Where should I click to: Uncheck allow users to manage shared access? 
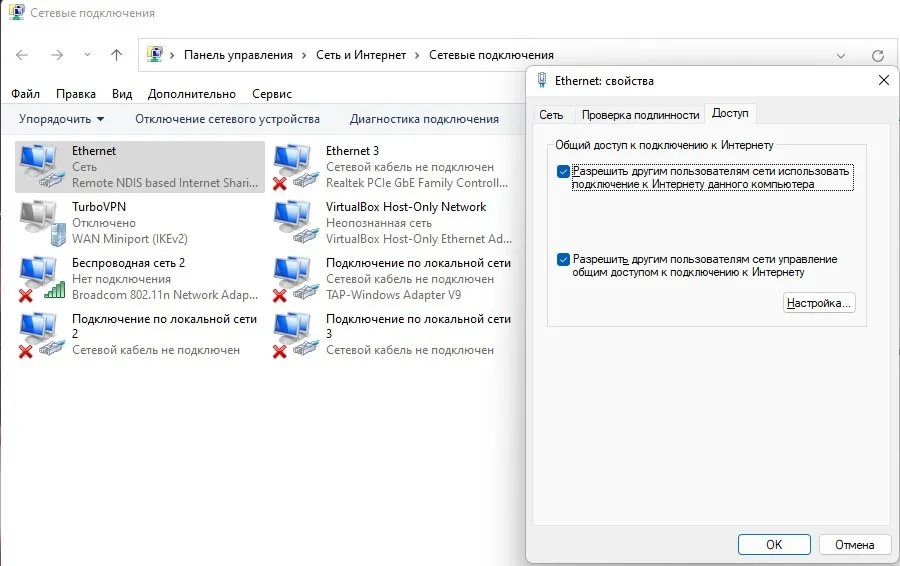(563, 259)
